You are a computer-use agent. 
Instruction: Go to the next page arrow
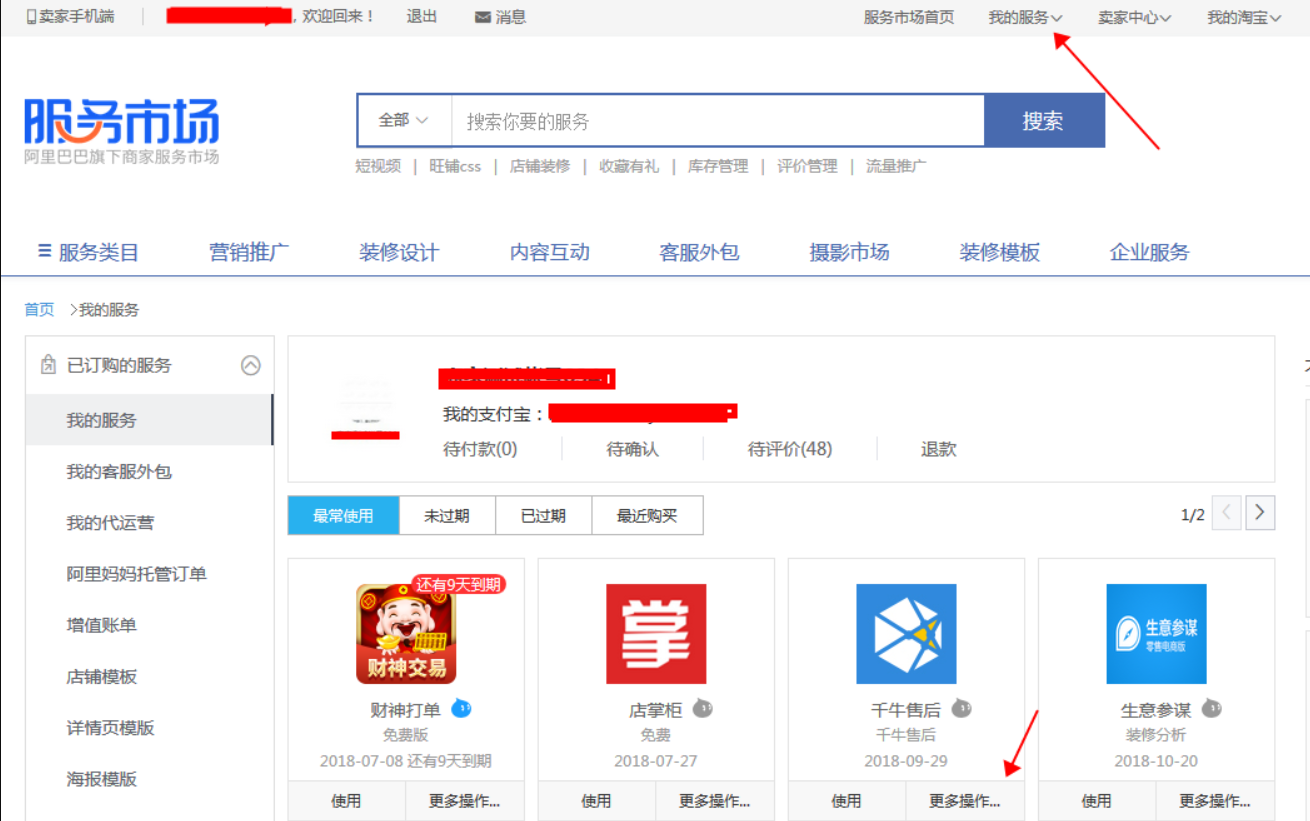(1260, 514)
